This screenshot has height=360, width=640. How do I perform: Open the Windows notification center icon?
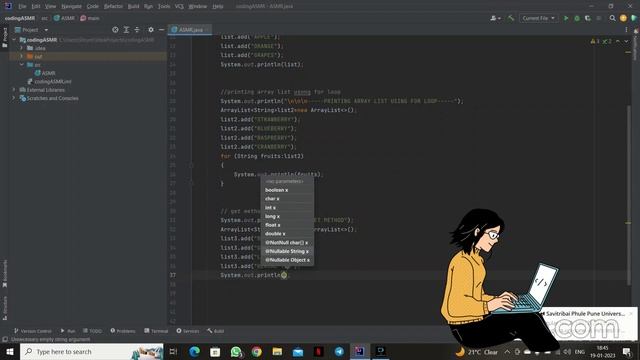coord(627,351)
